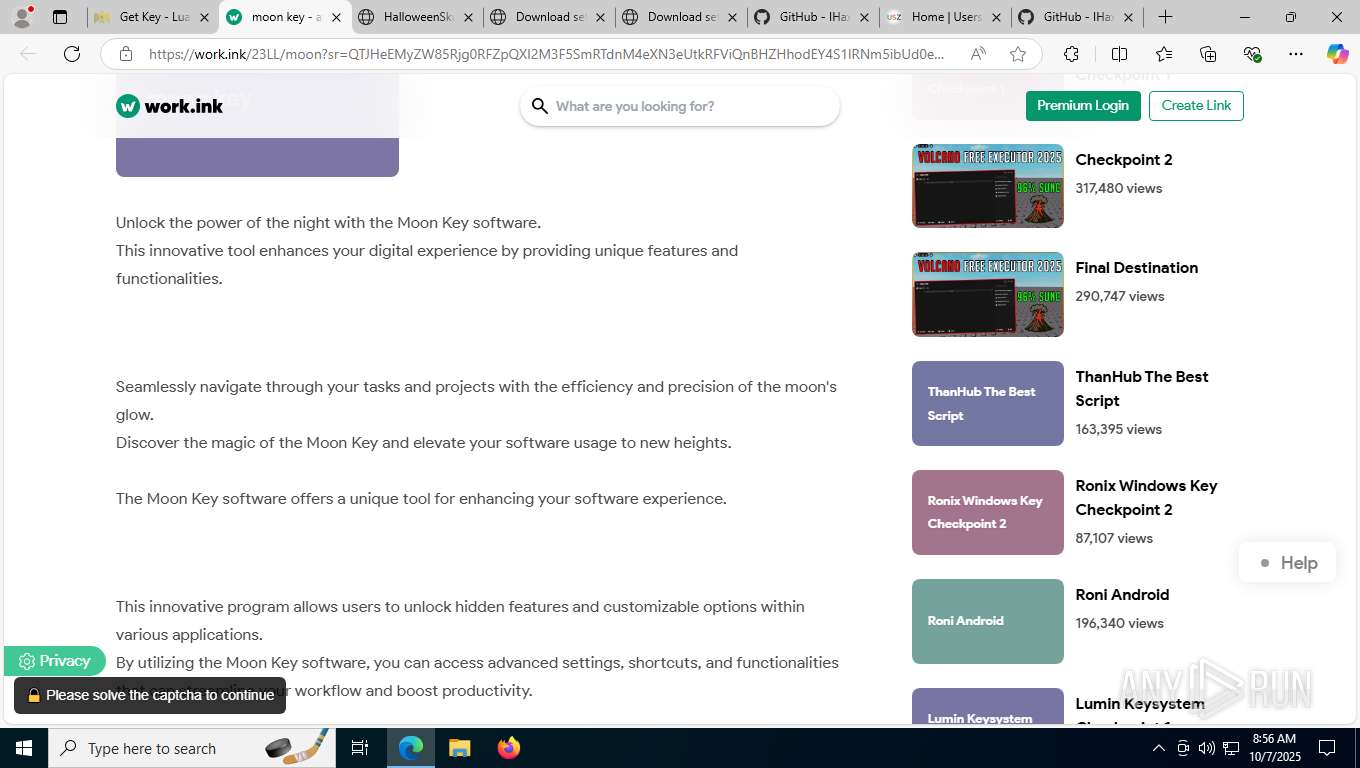Open the Favorites list icon

click(x=1164, y=54)
